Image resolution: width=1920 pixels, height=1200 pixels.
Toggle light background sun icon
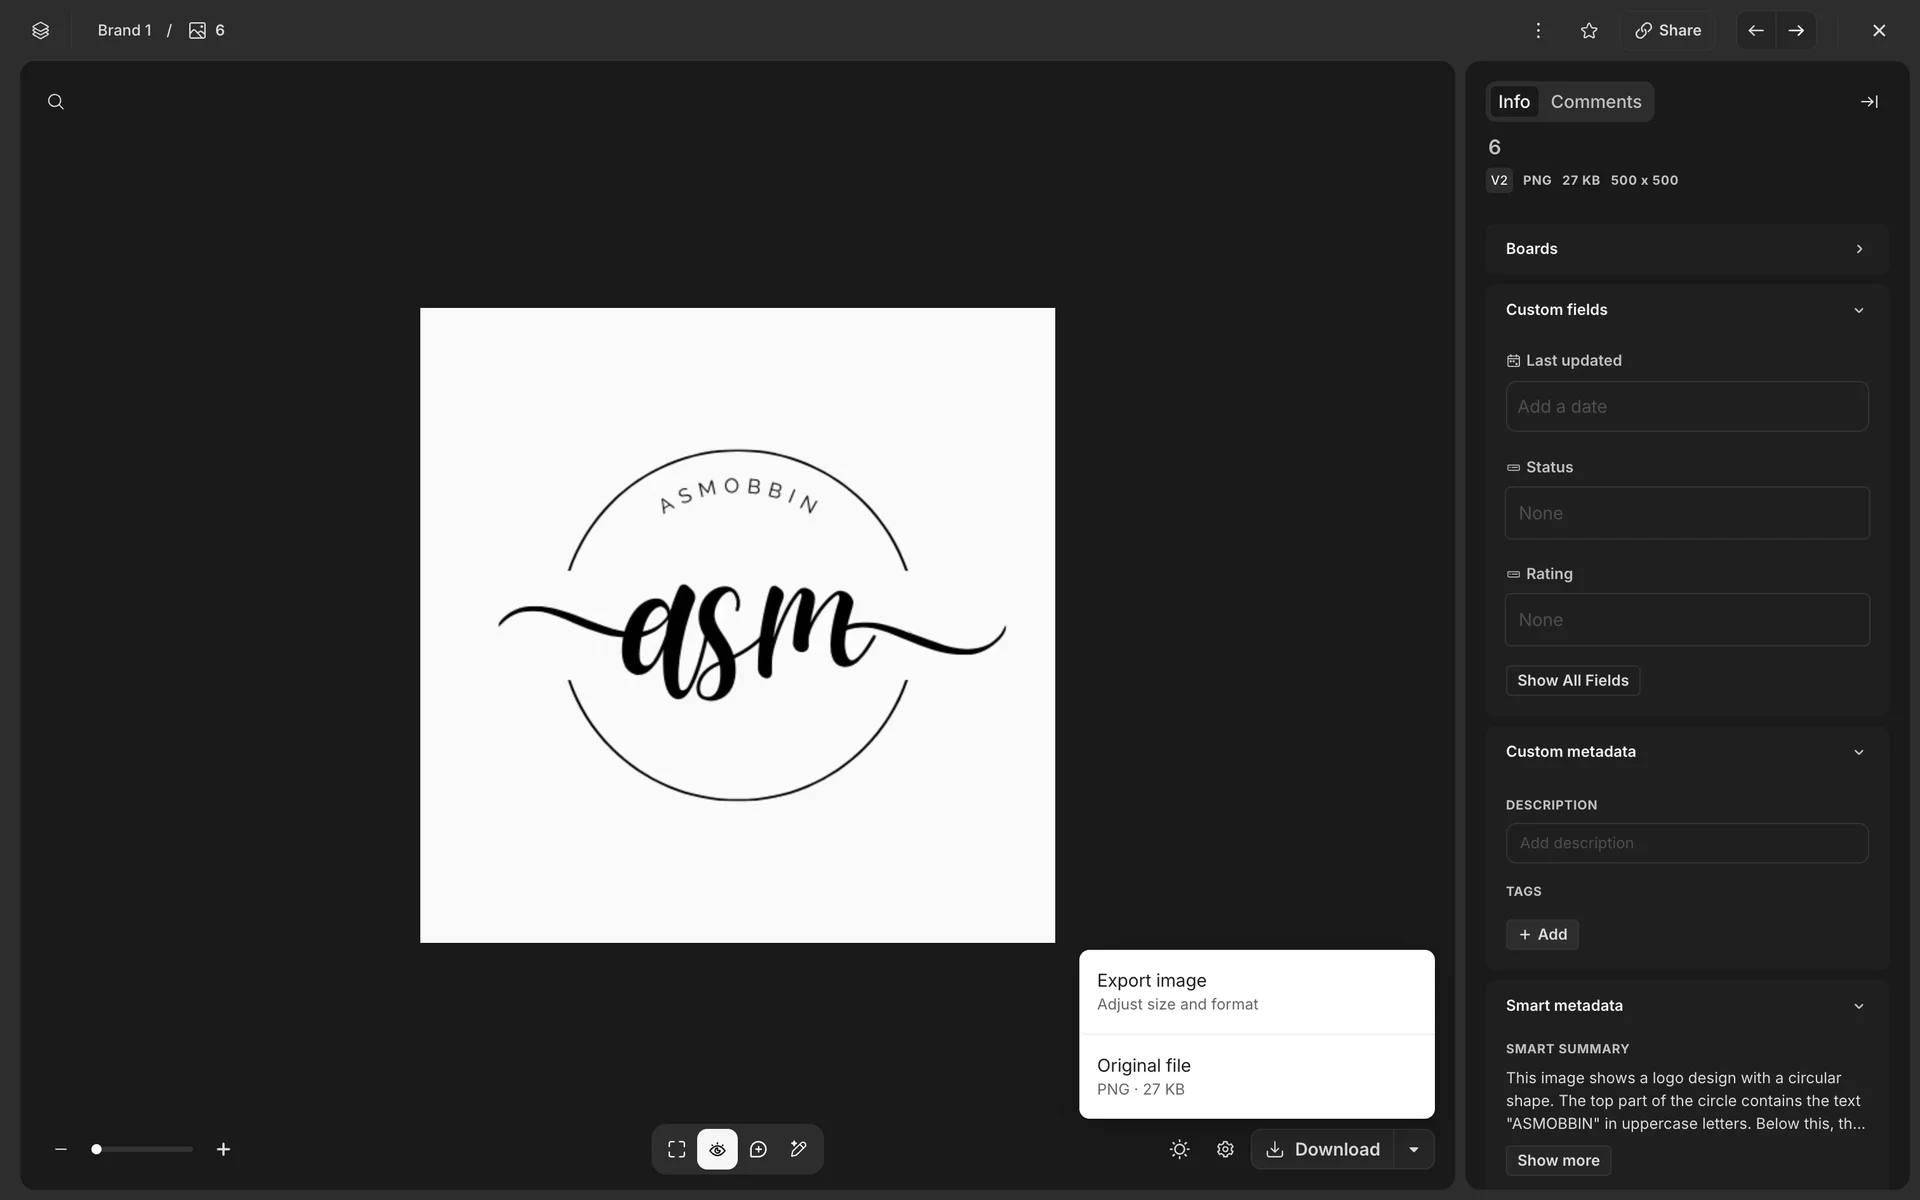pyautogui.click(x=1179, y=1149)
